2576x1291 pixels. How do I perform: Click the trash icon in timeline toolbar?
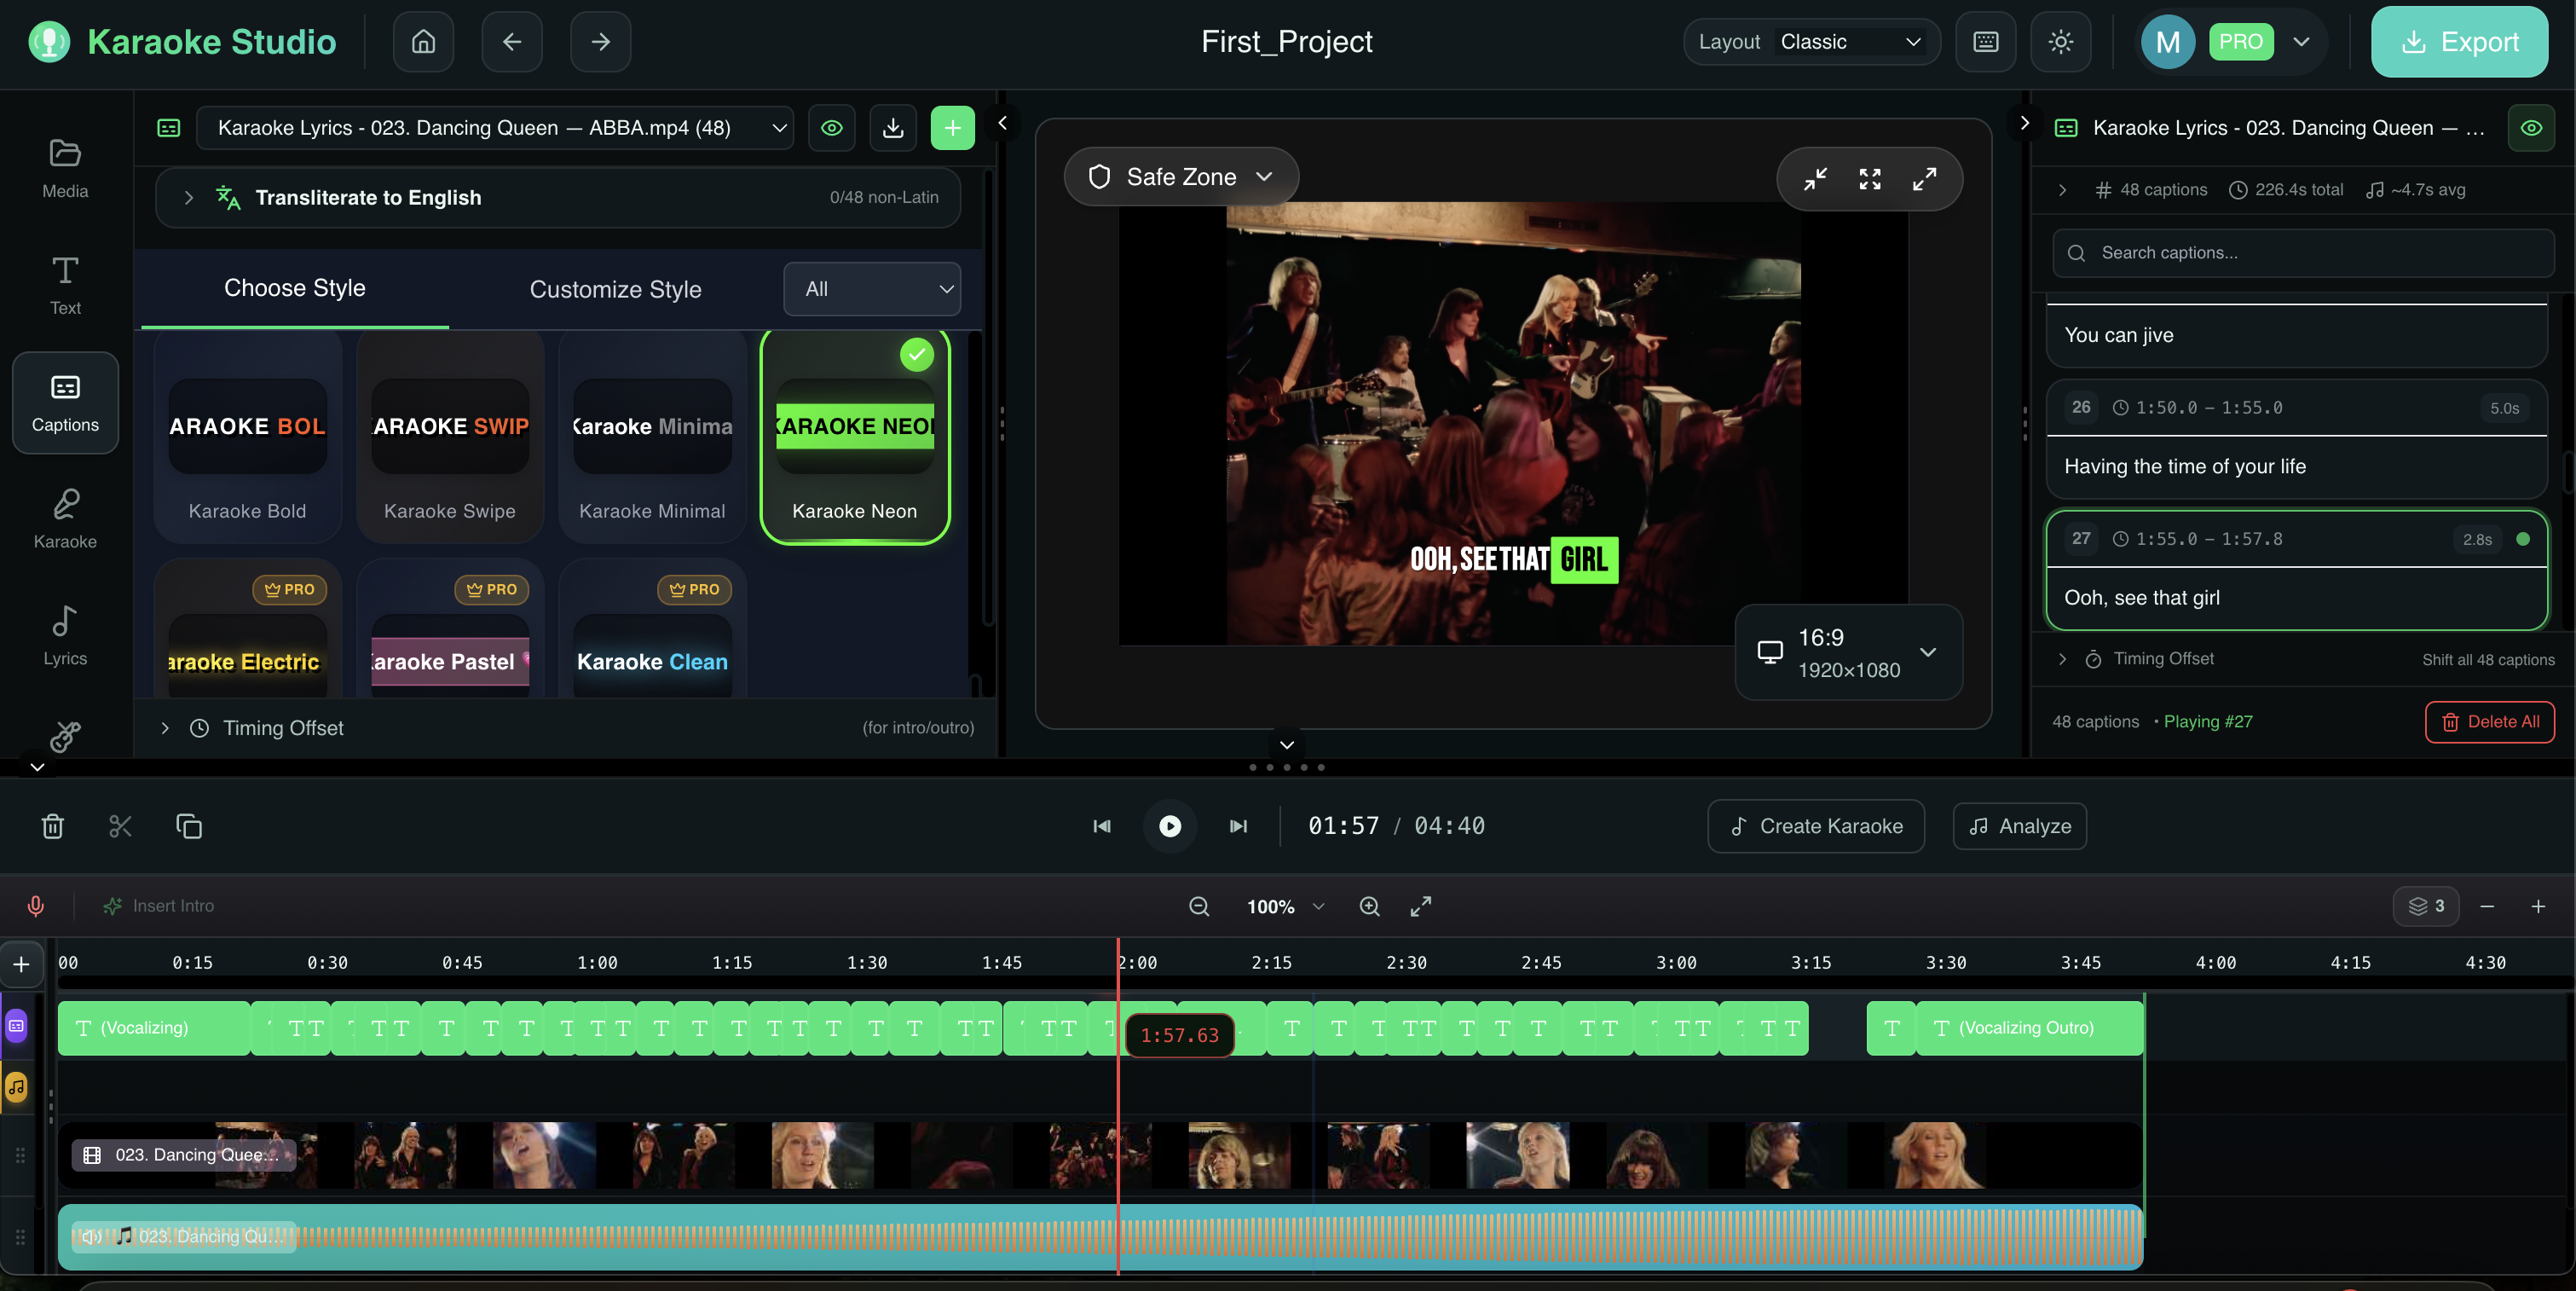pyautogui.click(x=53, y=826)
